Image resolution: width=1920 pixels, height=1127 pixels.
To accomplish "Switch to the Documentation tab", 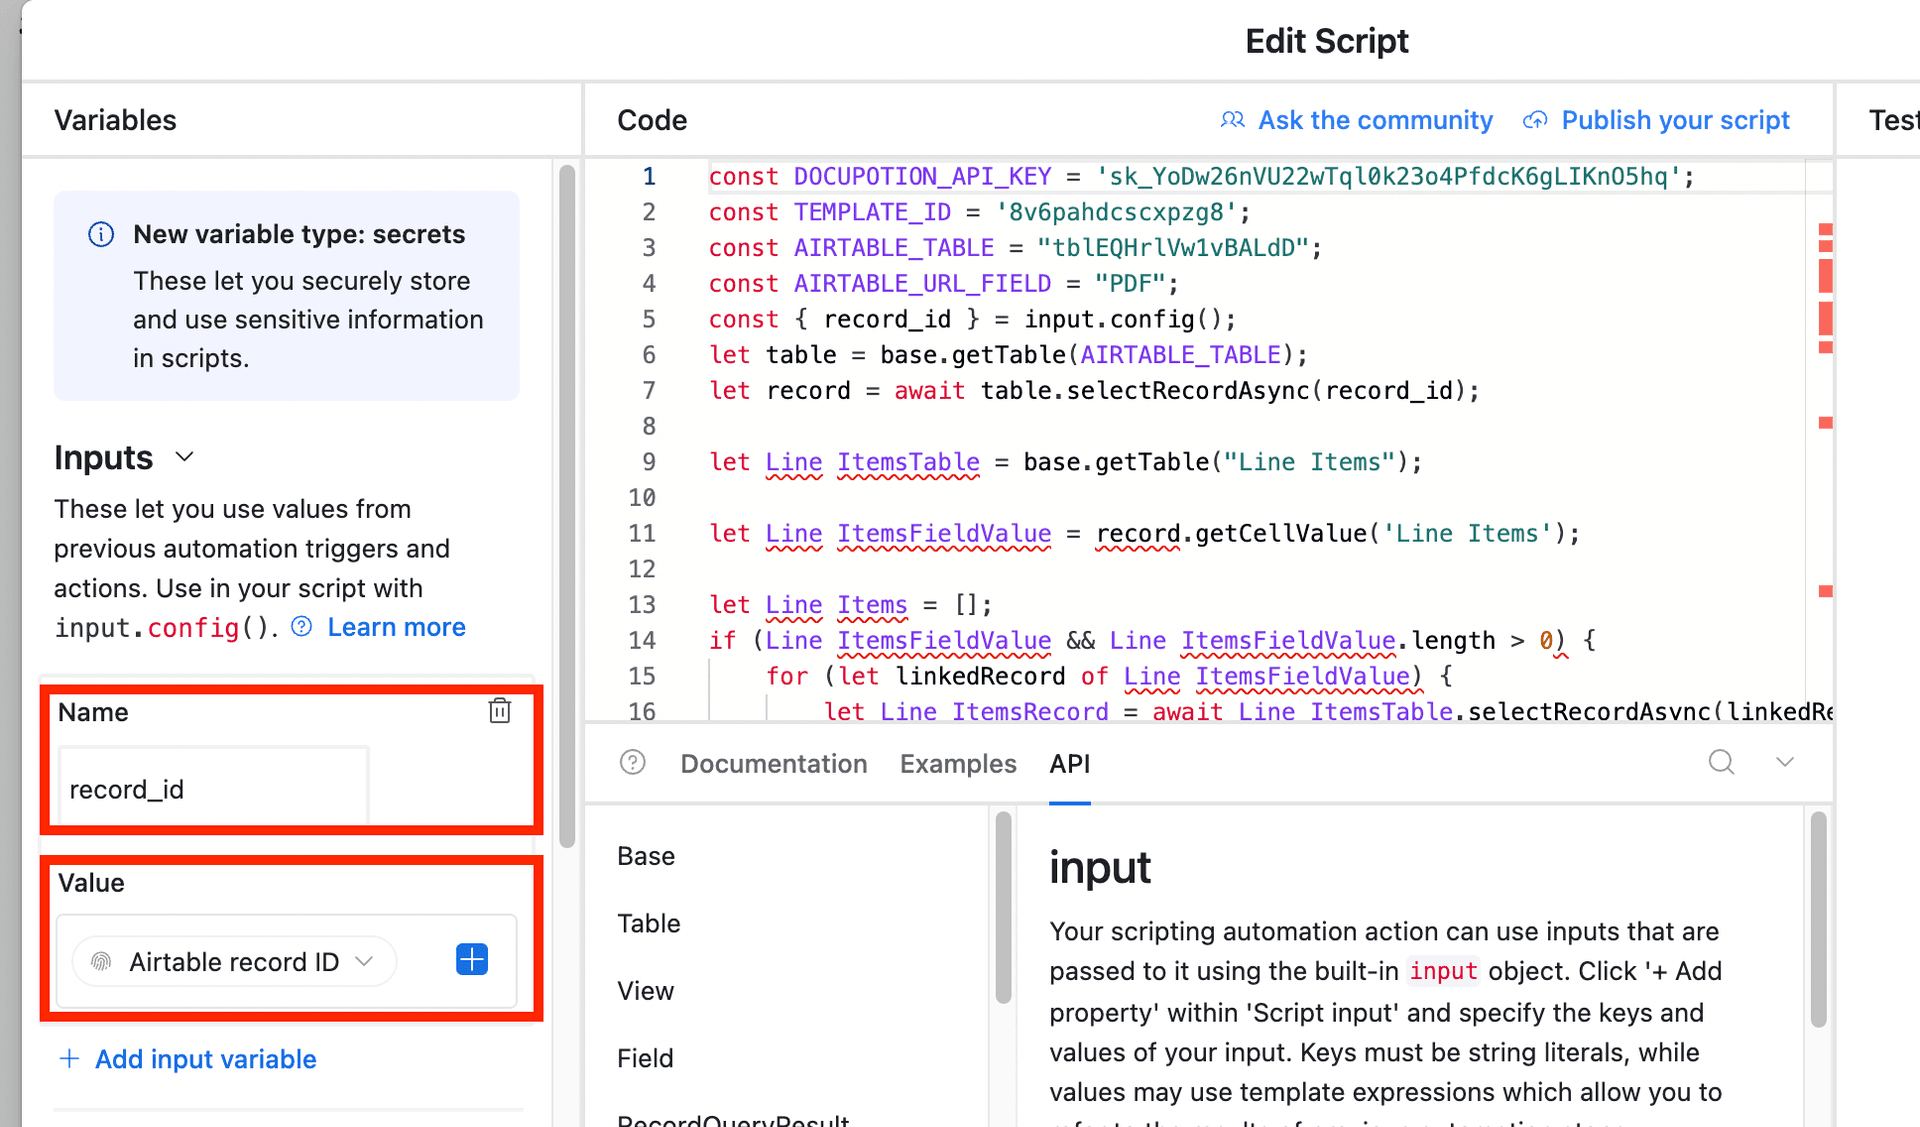I will pos(774,763).
